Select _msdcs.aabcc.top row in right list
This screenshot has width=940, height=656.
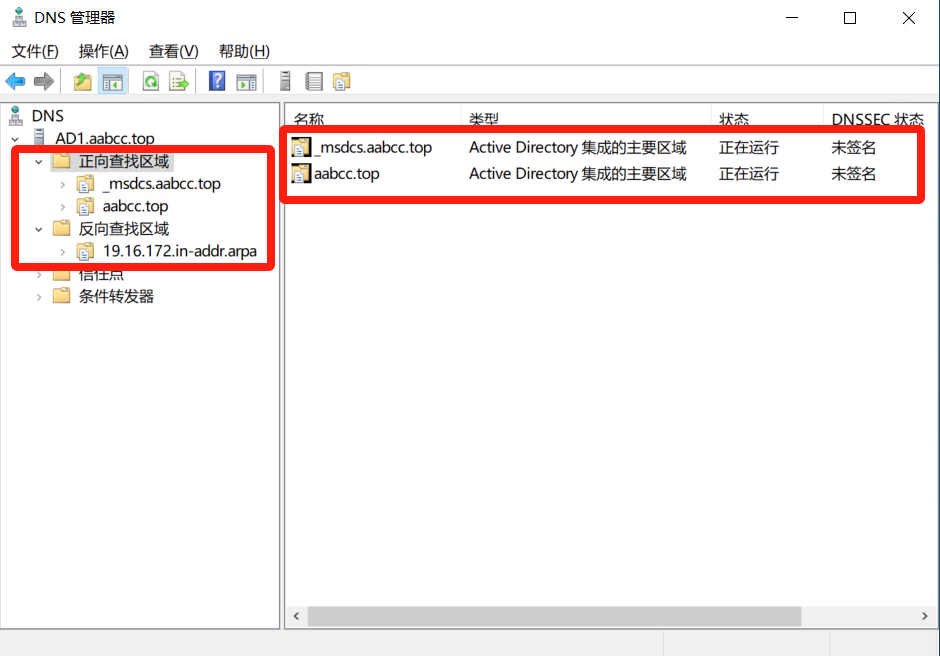pyautogui.click(x=372, y=148)
